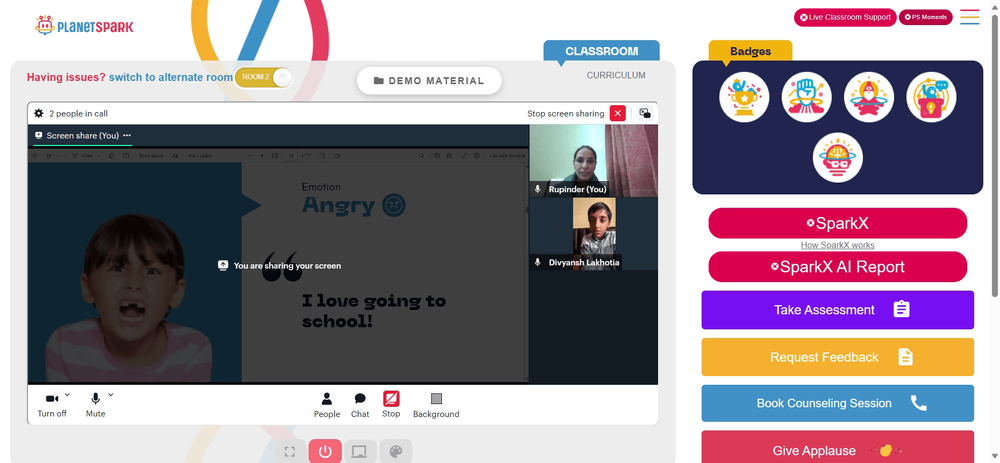This screenshot has height=463, width=1000.
Task: Select Divyansh Lakhotia video tile
Action: pos(593,233)
